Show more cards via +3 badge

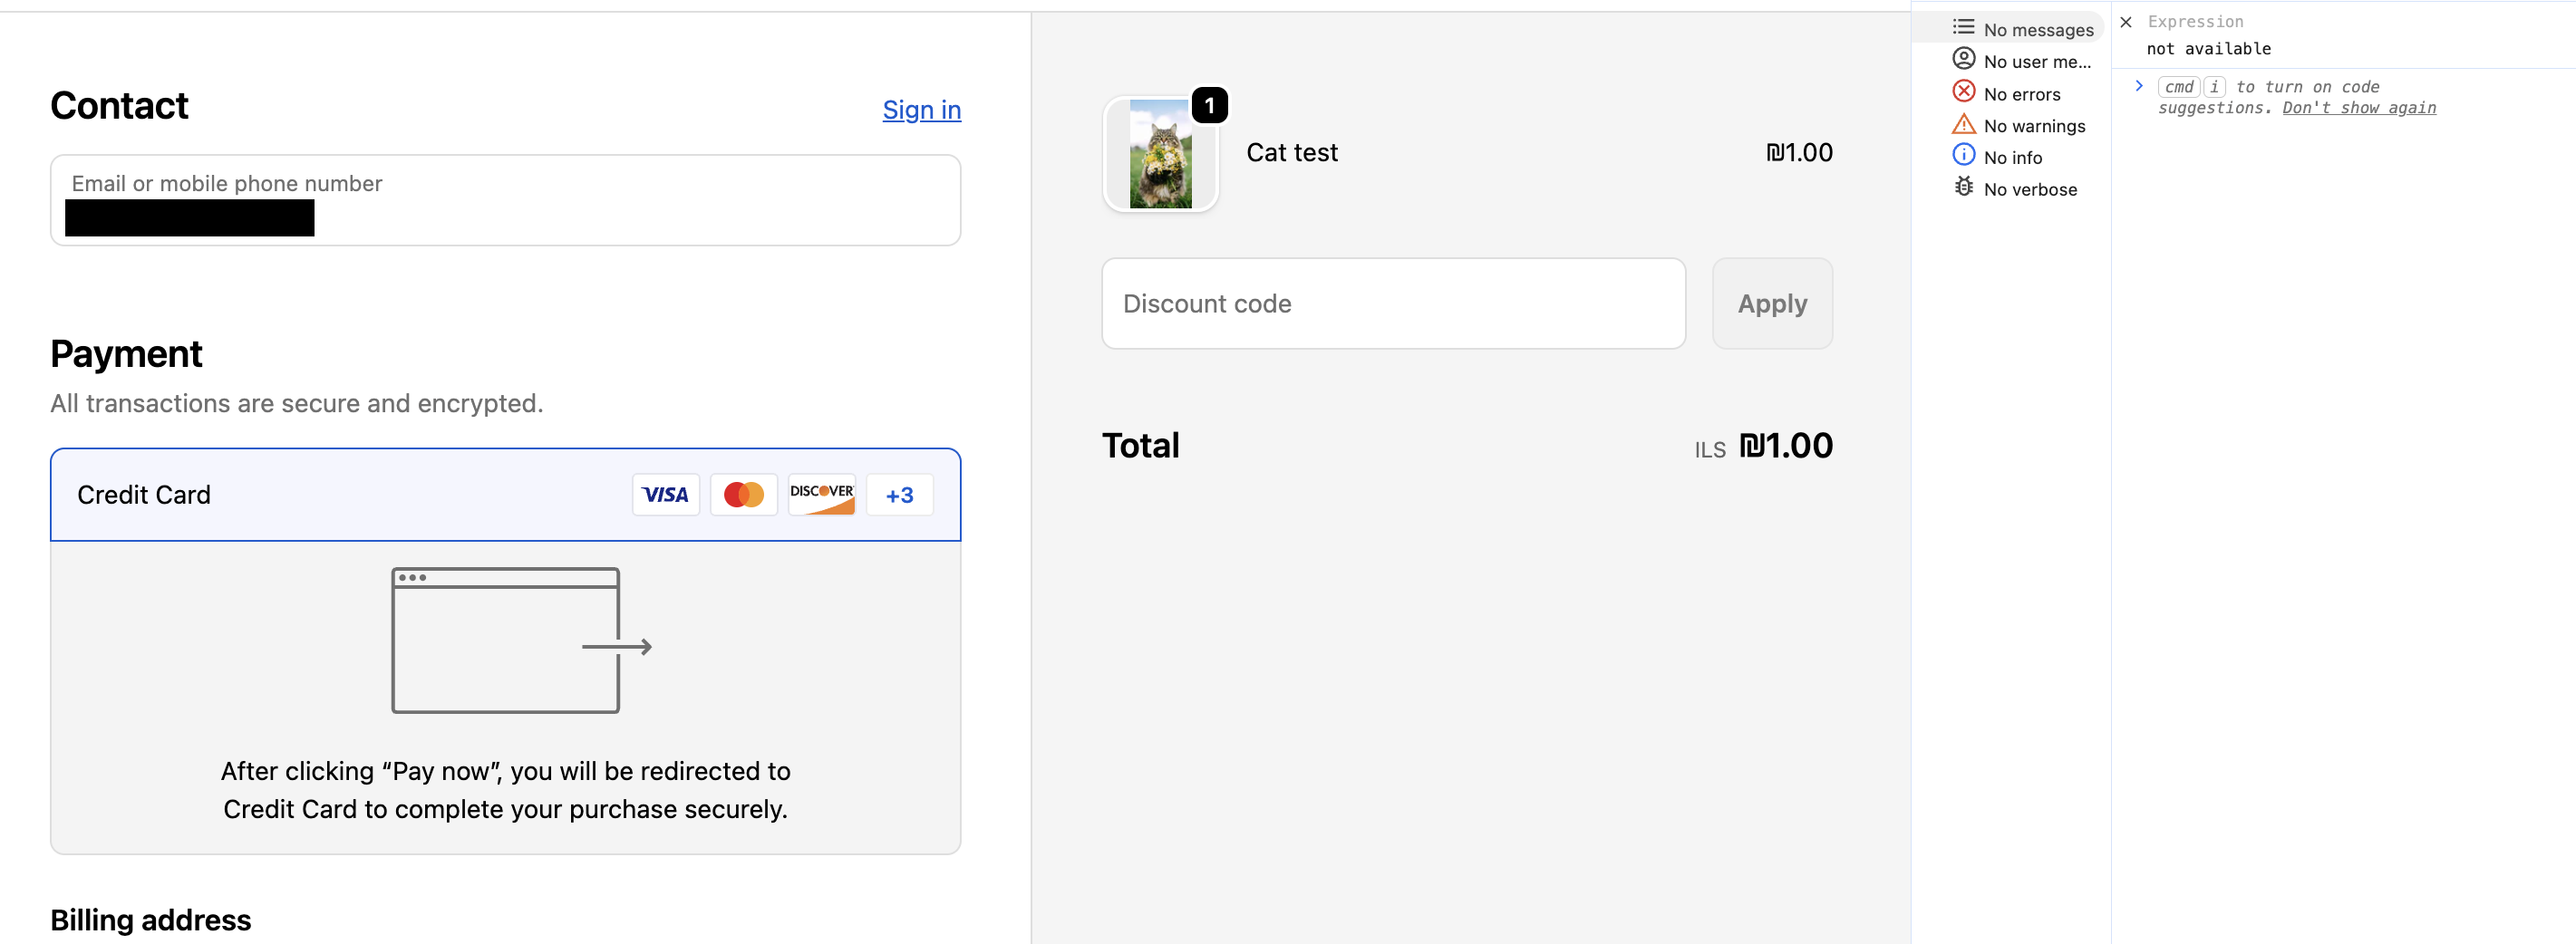(x=899, y=495)
